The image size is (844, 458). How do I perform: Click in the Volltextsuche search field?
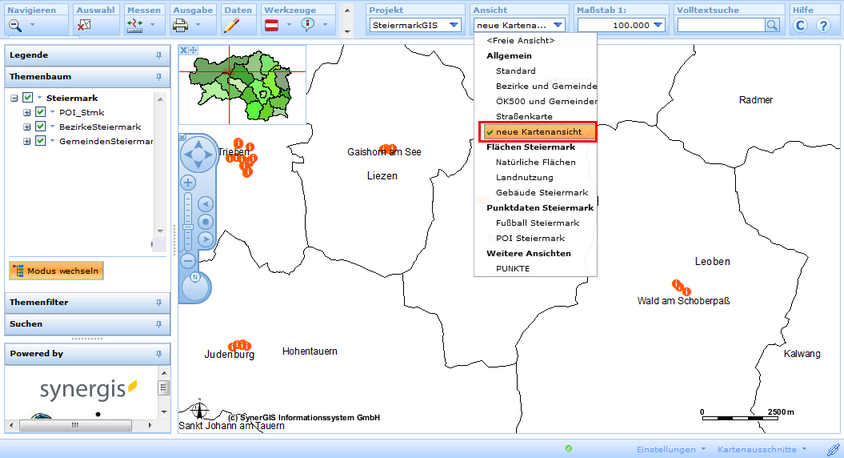[x=721, y=25]
